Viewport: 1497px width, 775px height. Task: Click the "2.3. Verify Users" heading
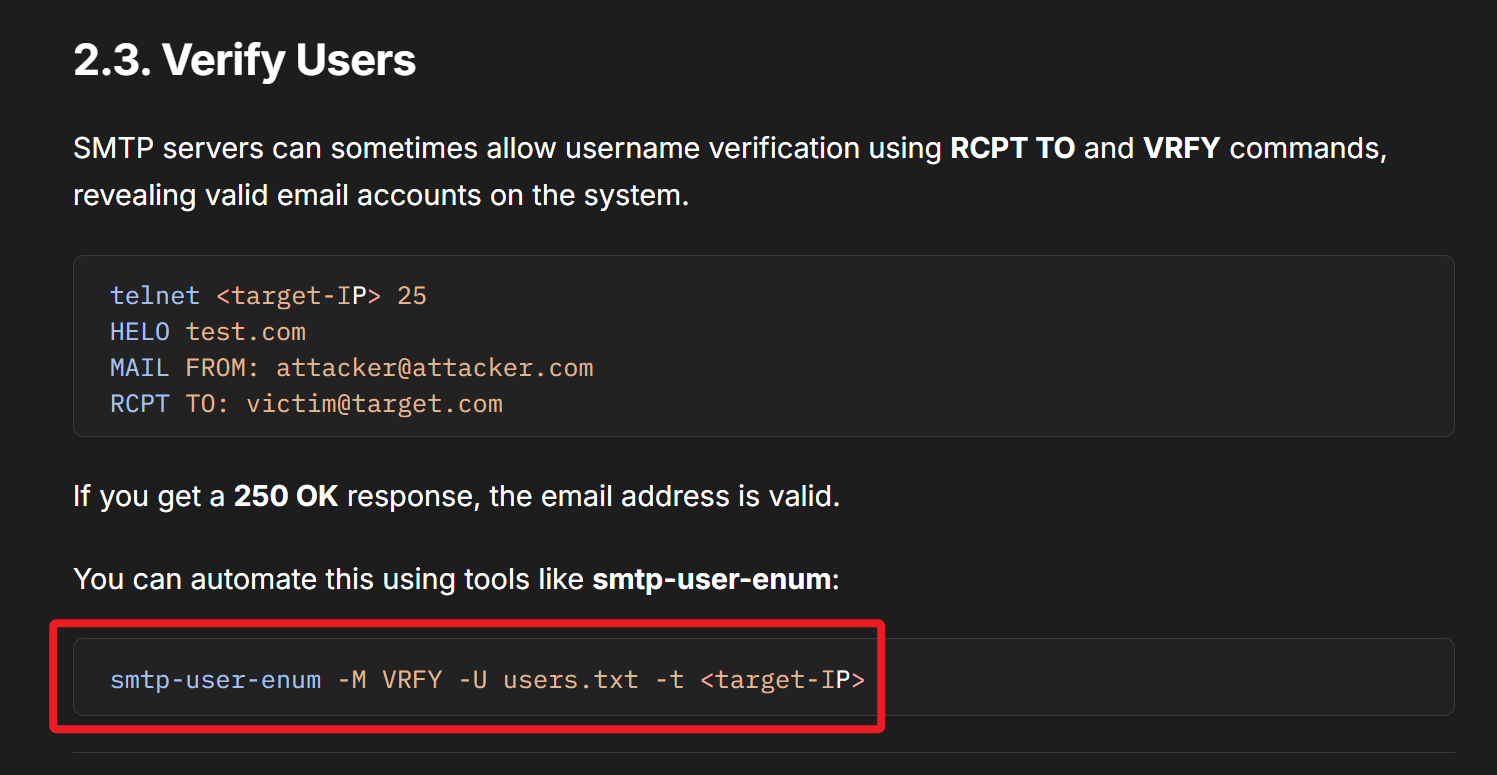coord(244,61)
